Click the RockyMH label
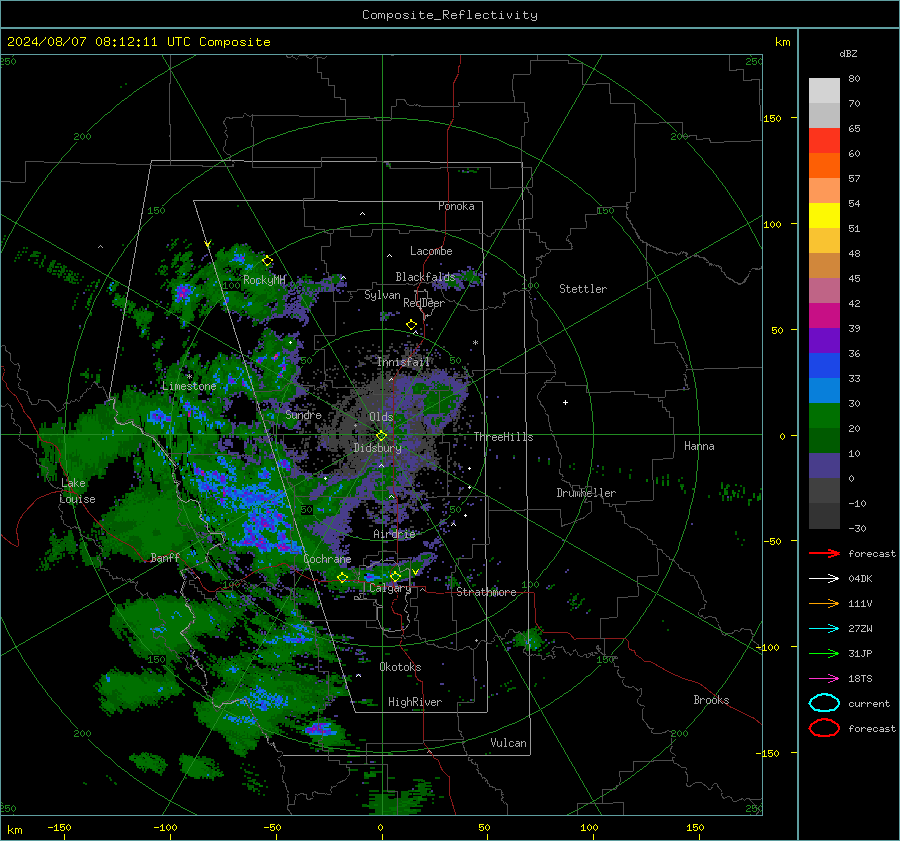 click(x=264, y=280)
